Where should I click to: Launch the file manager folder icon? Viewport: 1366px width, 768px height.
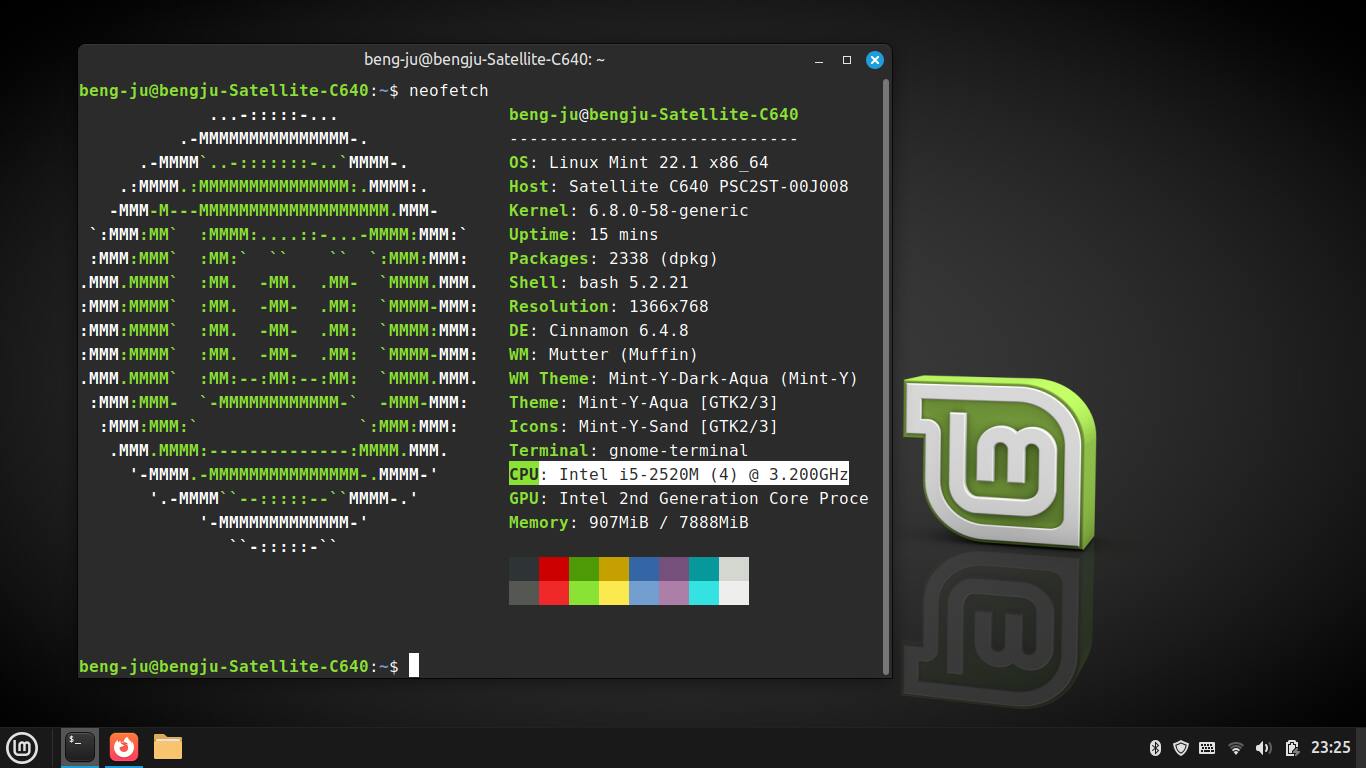coord(168,747)
